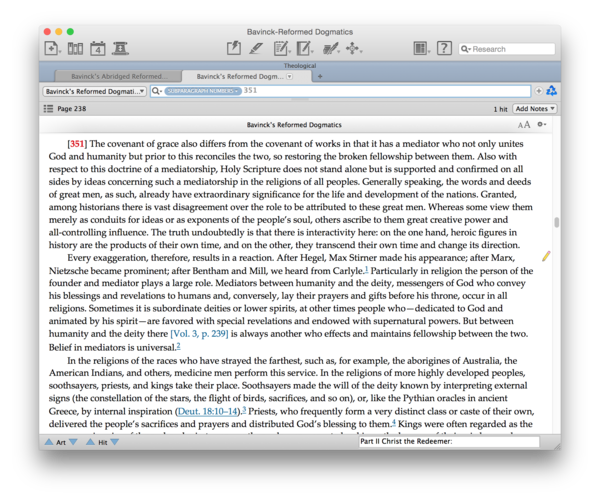Image resolution: width=600 pixels, height=503 pixels.
Task: Click the plus circle in the search bar
Action: [x=538, y=91]
